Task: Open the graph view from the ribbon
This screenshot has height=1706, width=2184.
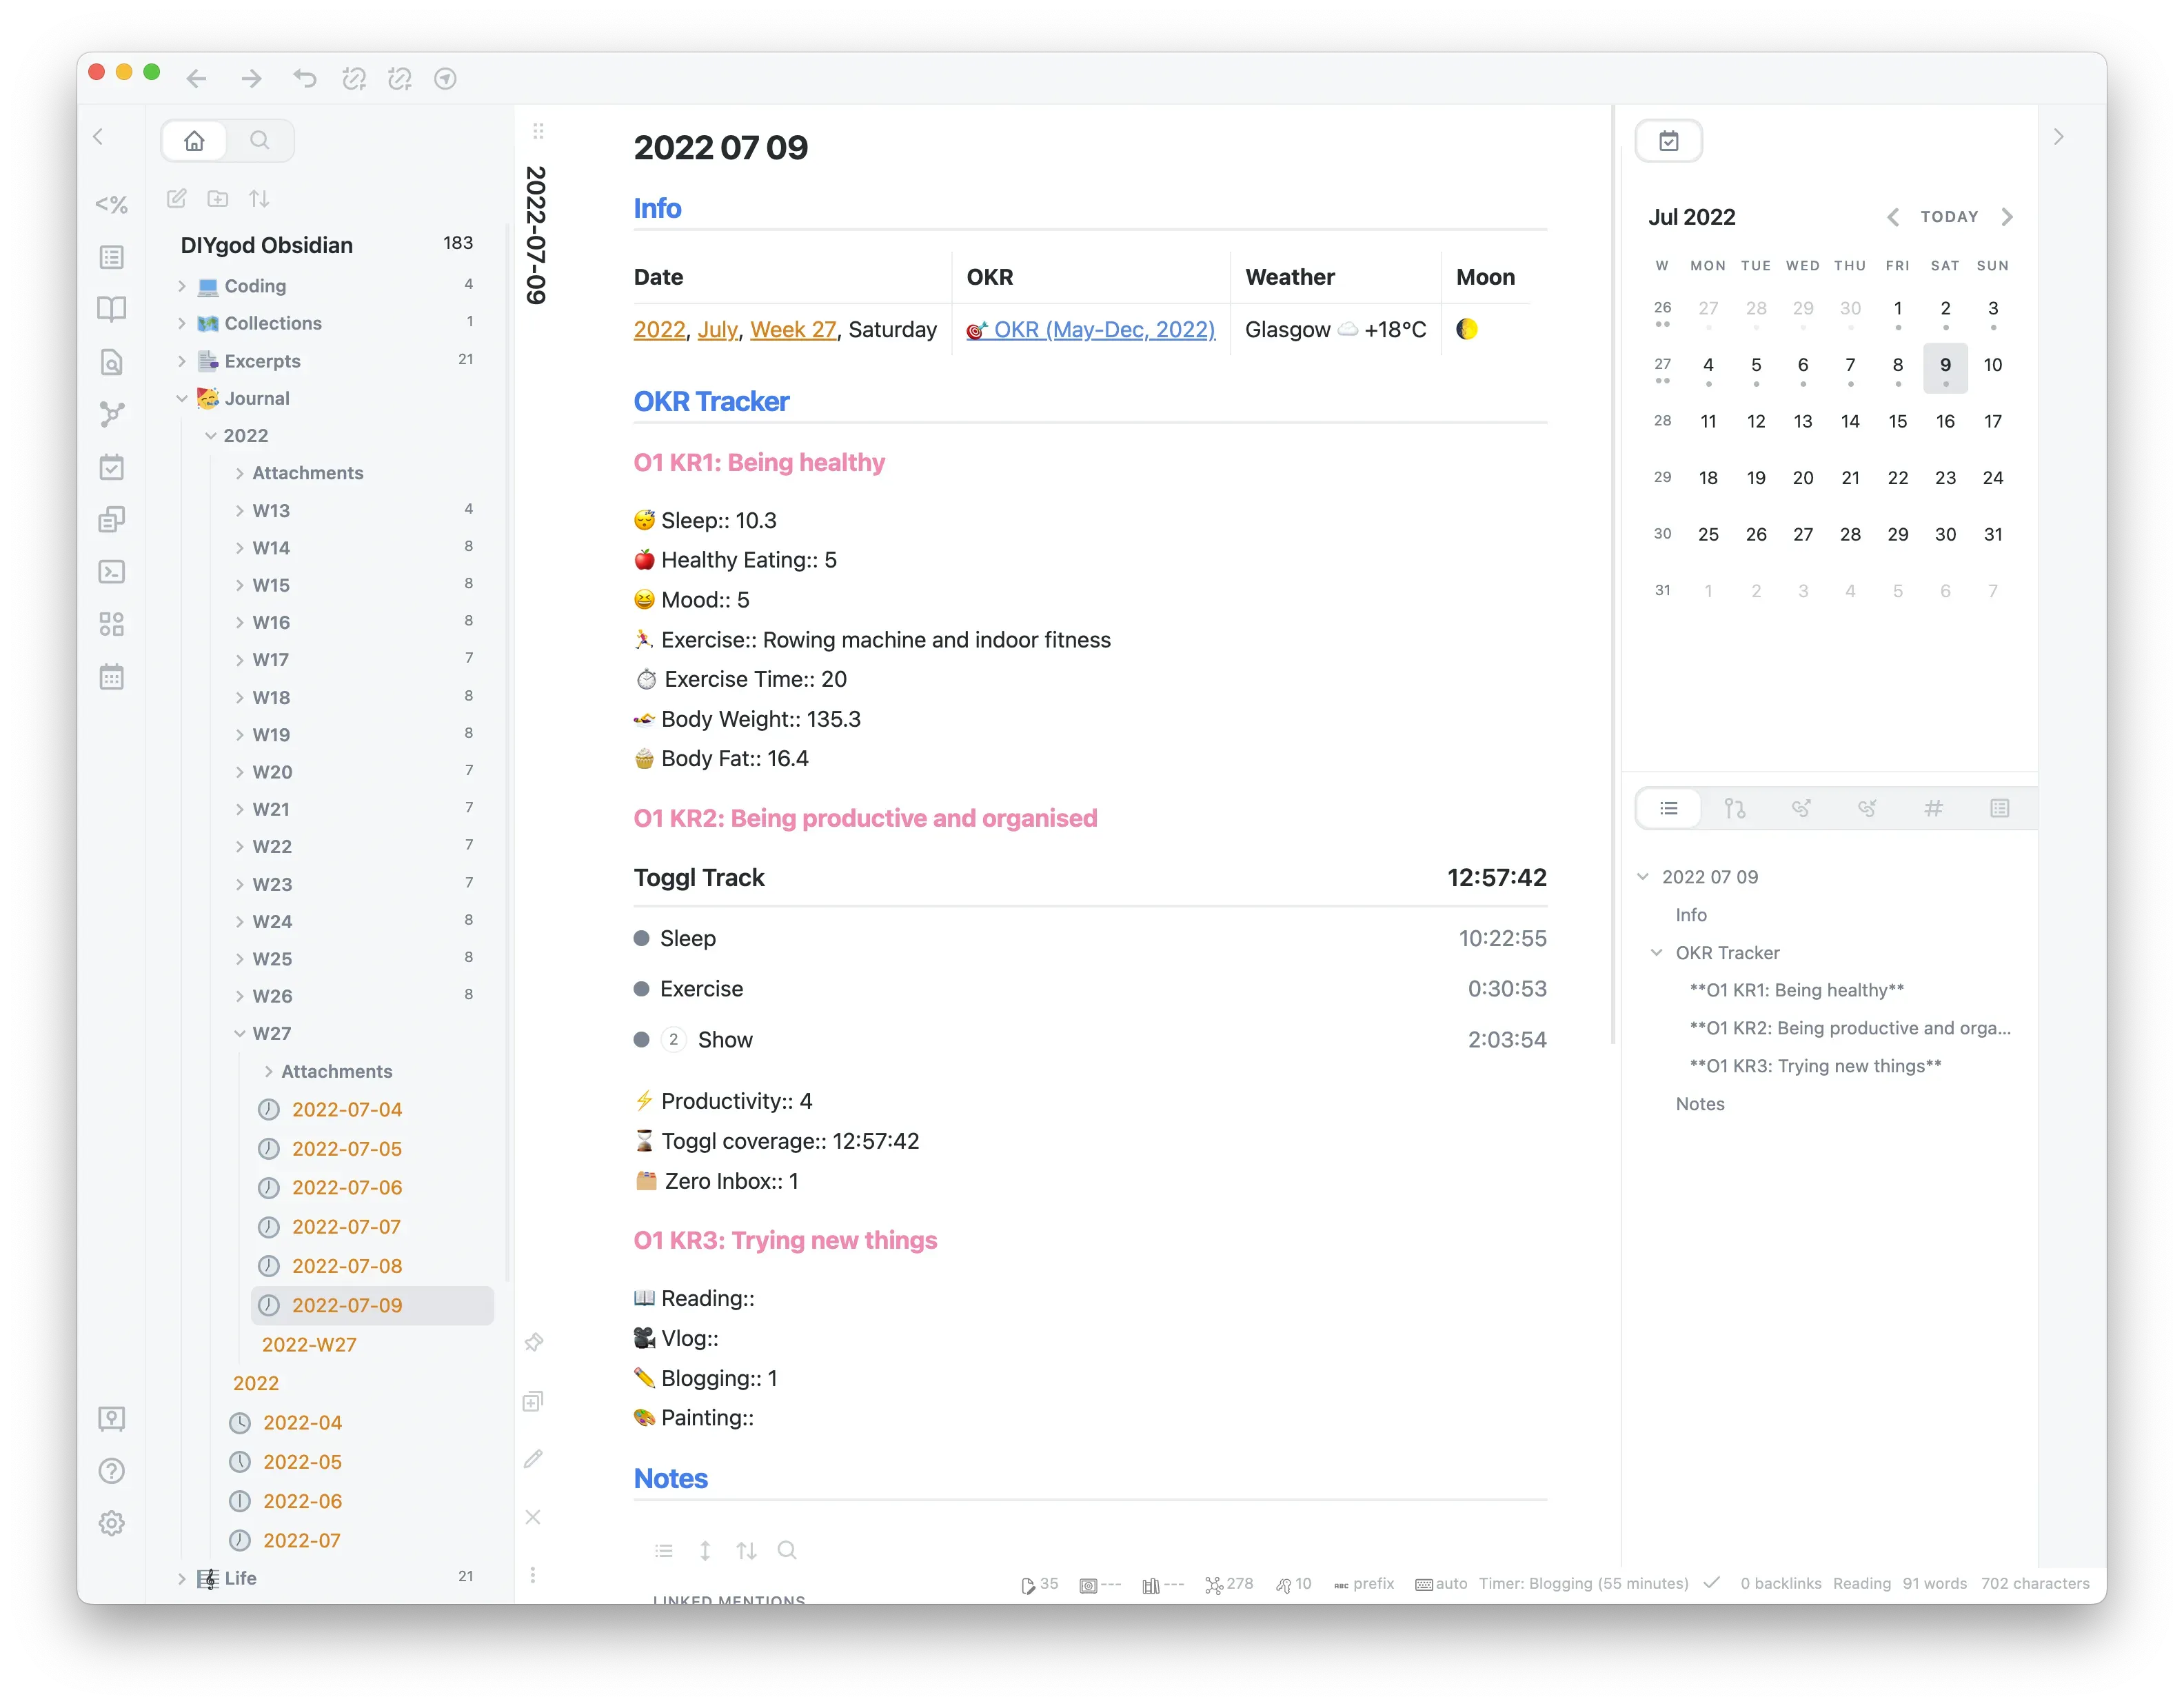Action: pos(112,414)
